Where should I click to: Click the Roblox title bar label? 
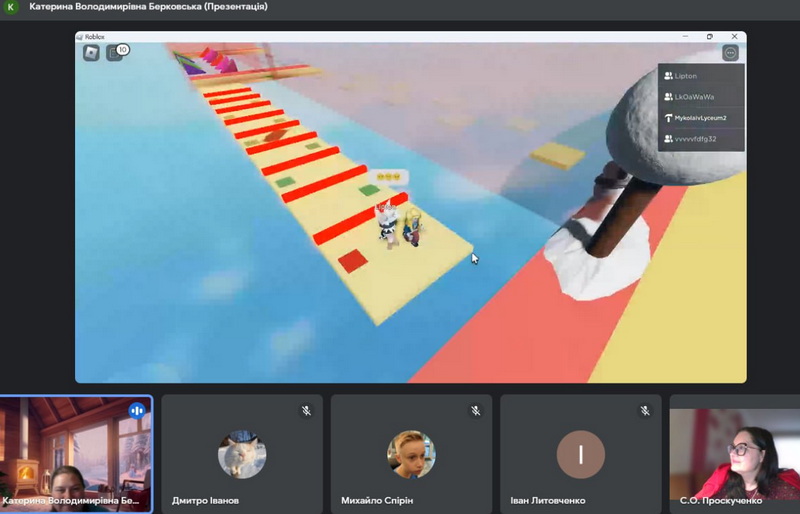click(94, 37)
